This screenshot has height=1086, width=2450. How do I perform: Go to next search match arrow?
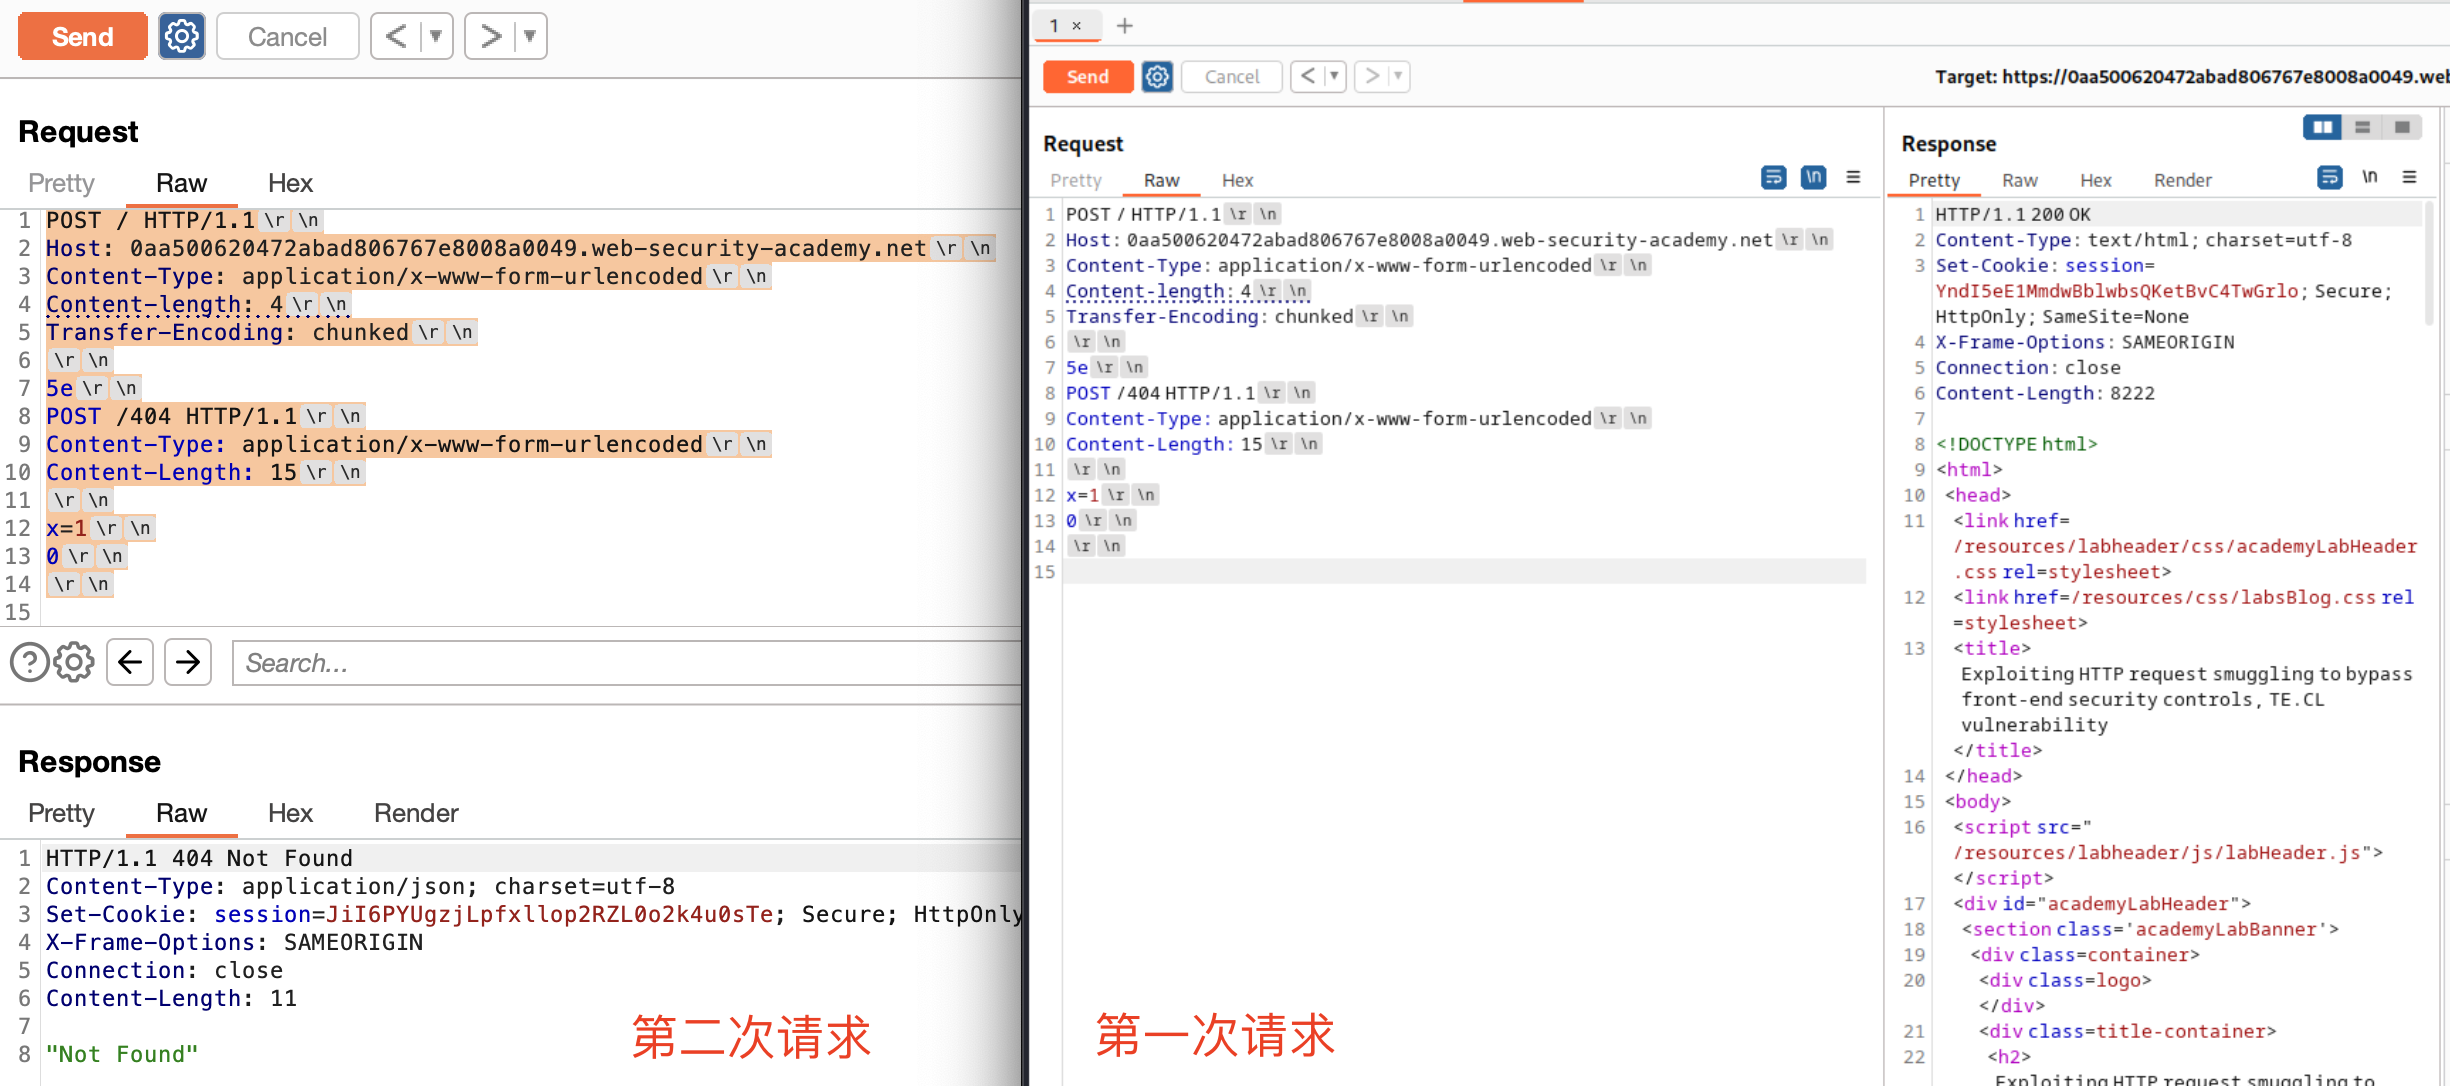[188, 662]
